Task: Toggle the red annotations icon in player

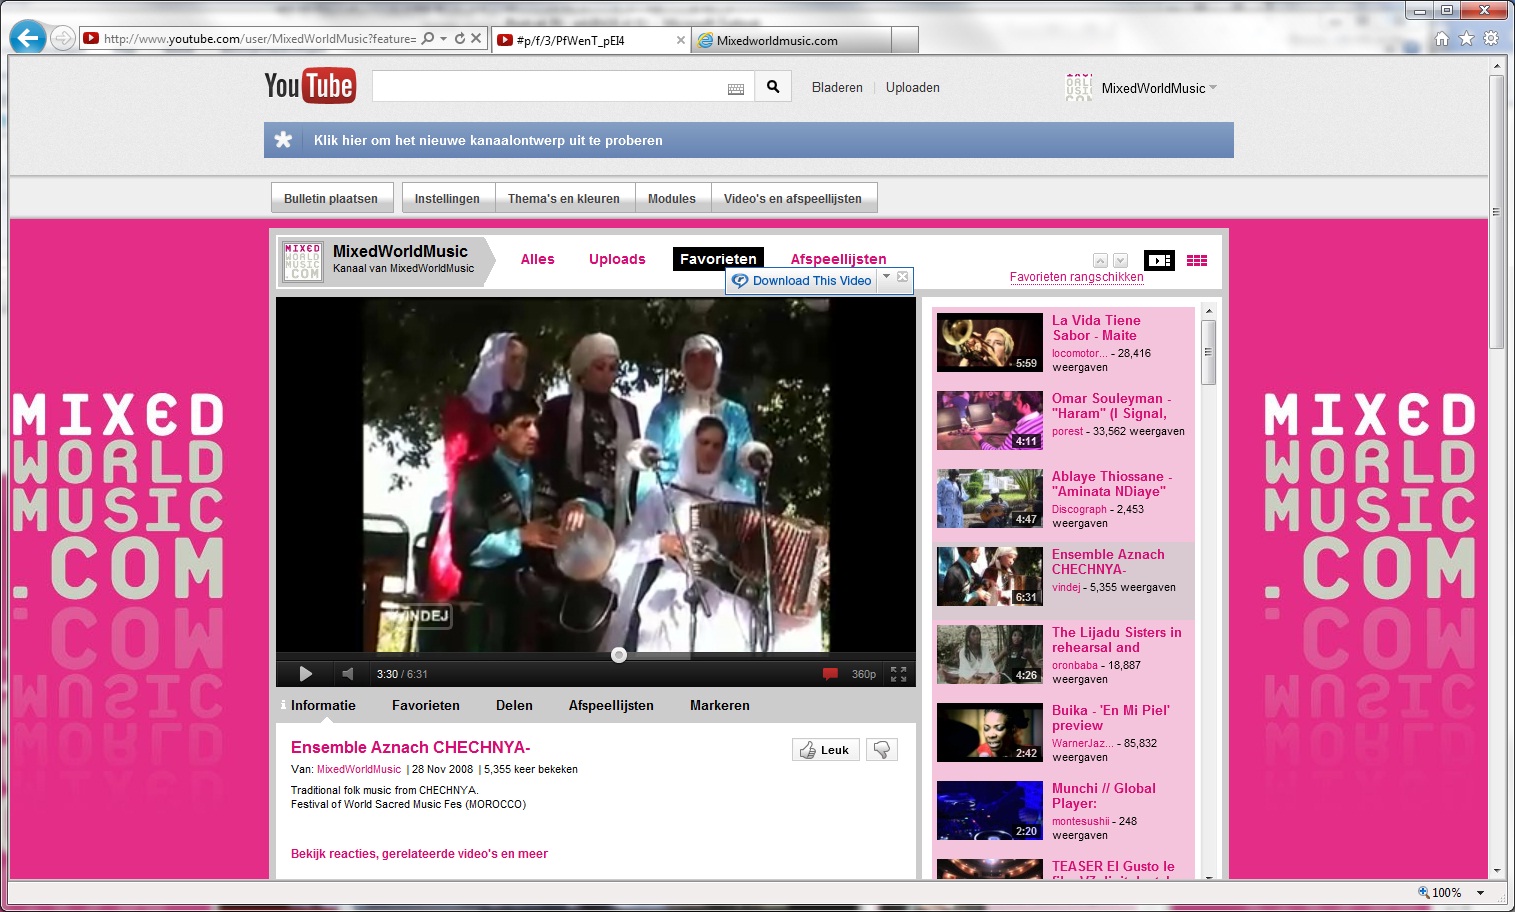Action: click(x=830, y=674)
